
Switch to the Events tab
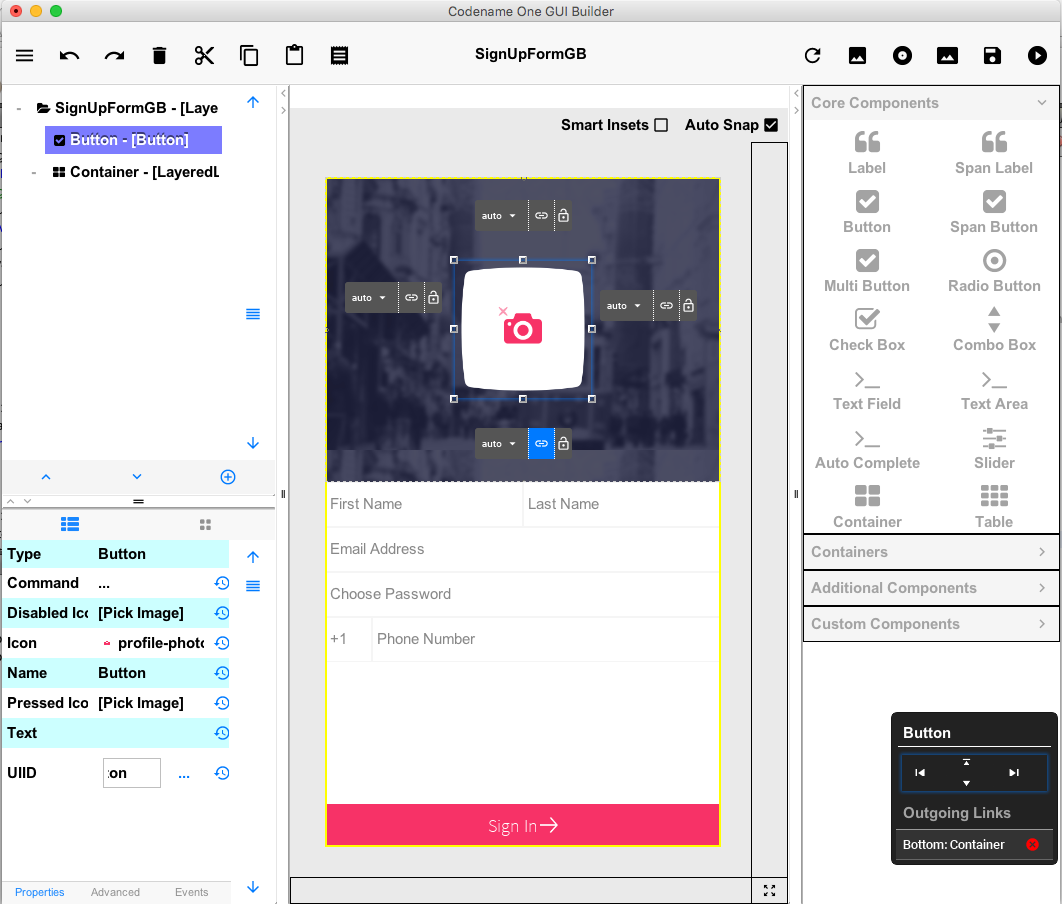192,892
